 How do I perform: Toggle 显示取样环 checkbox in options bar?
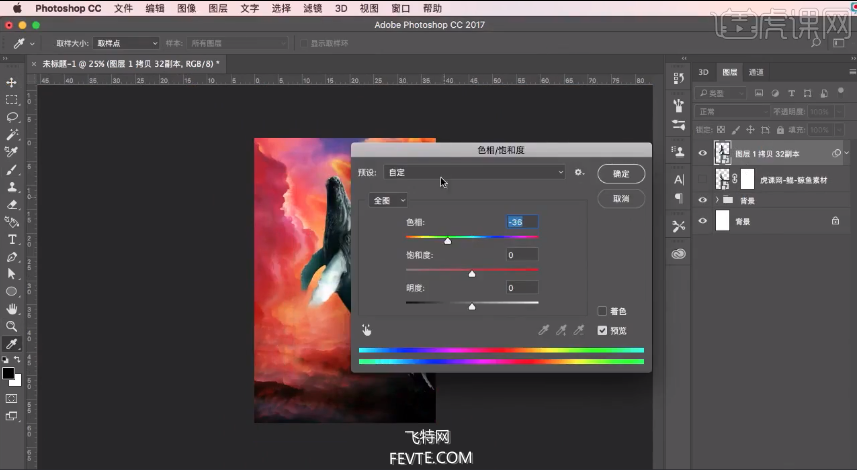(304, 43)
